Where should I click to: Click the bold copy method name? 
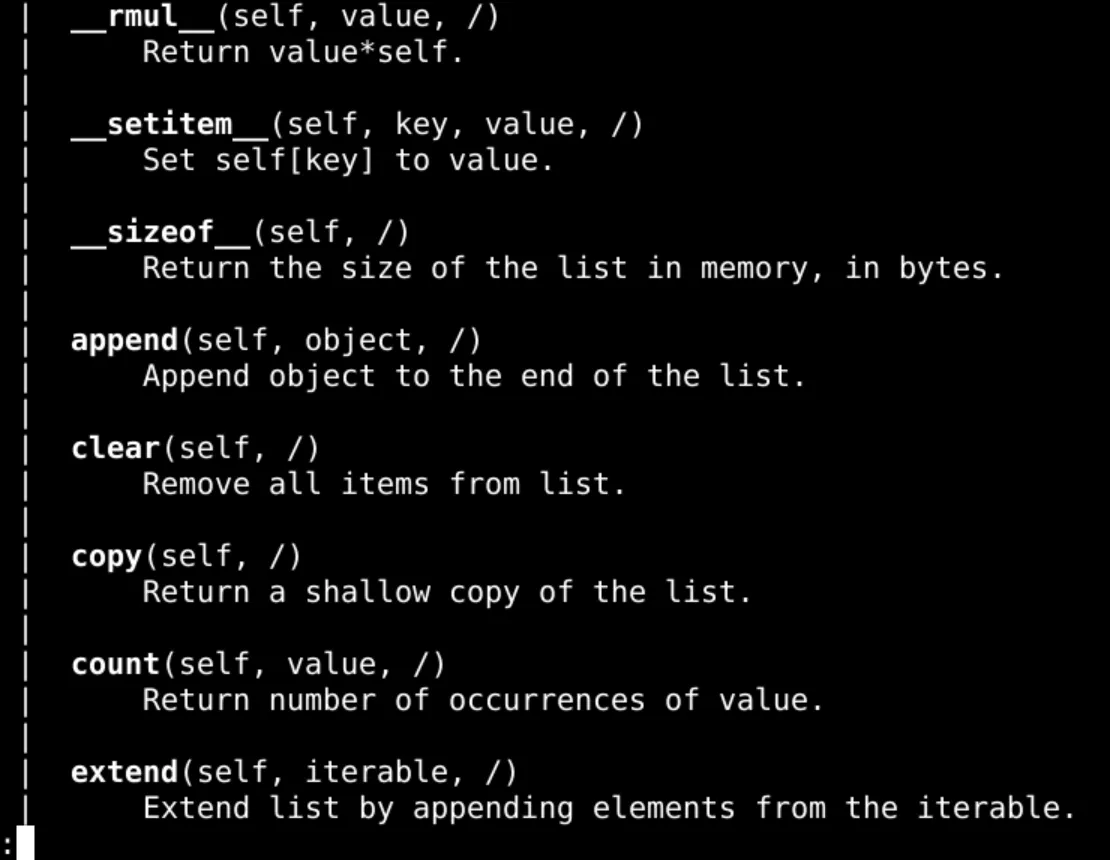click(x=106, y=556)
